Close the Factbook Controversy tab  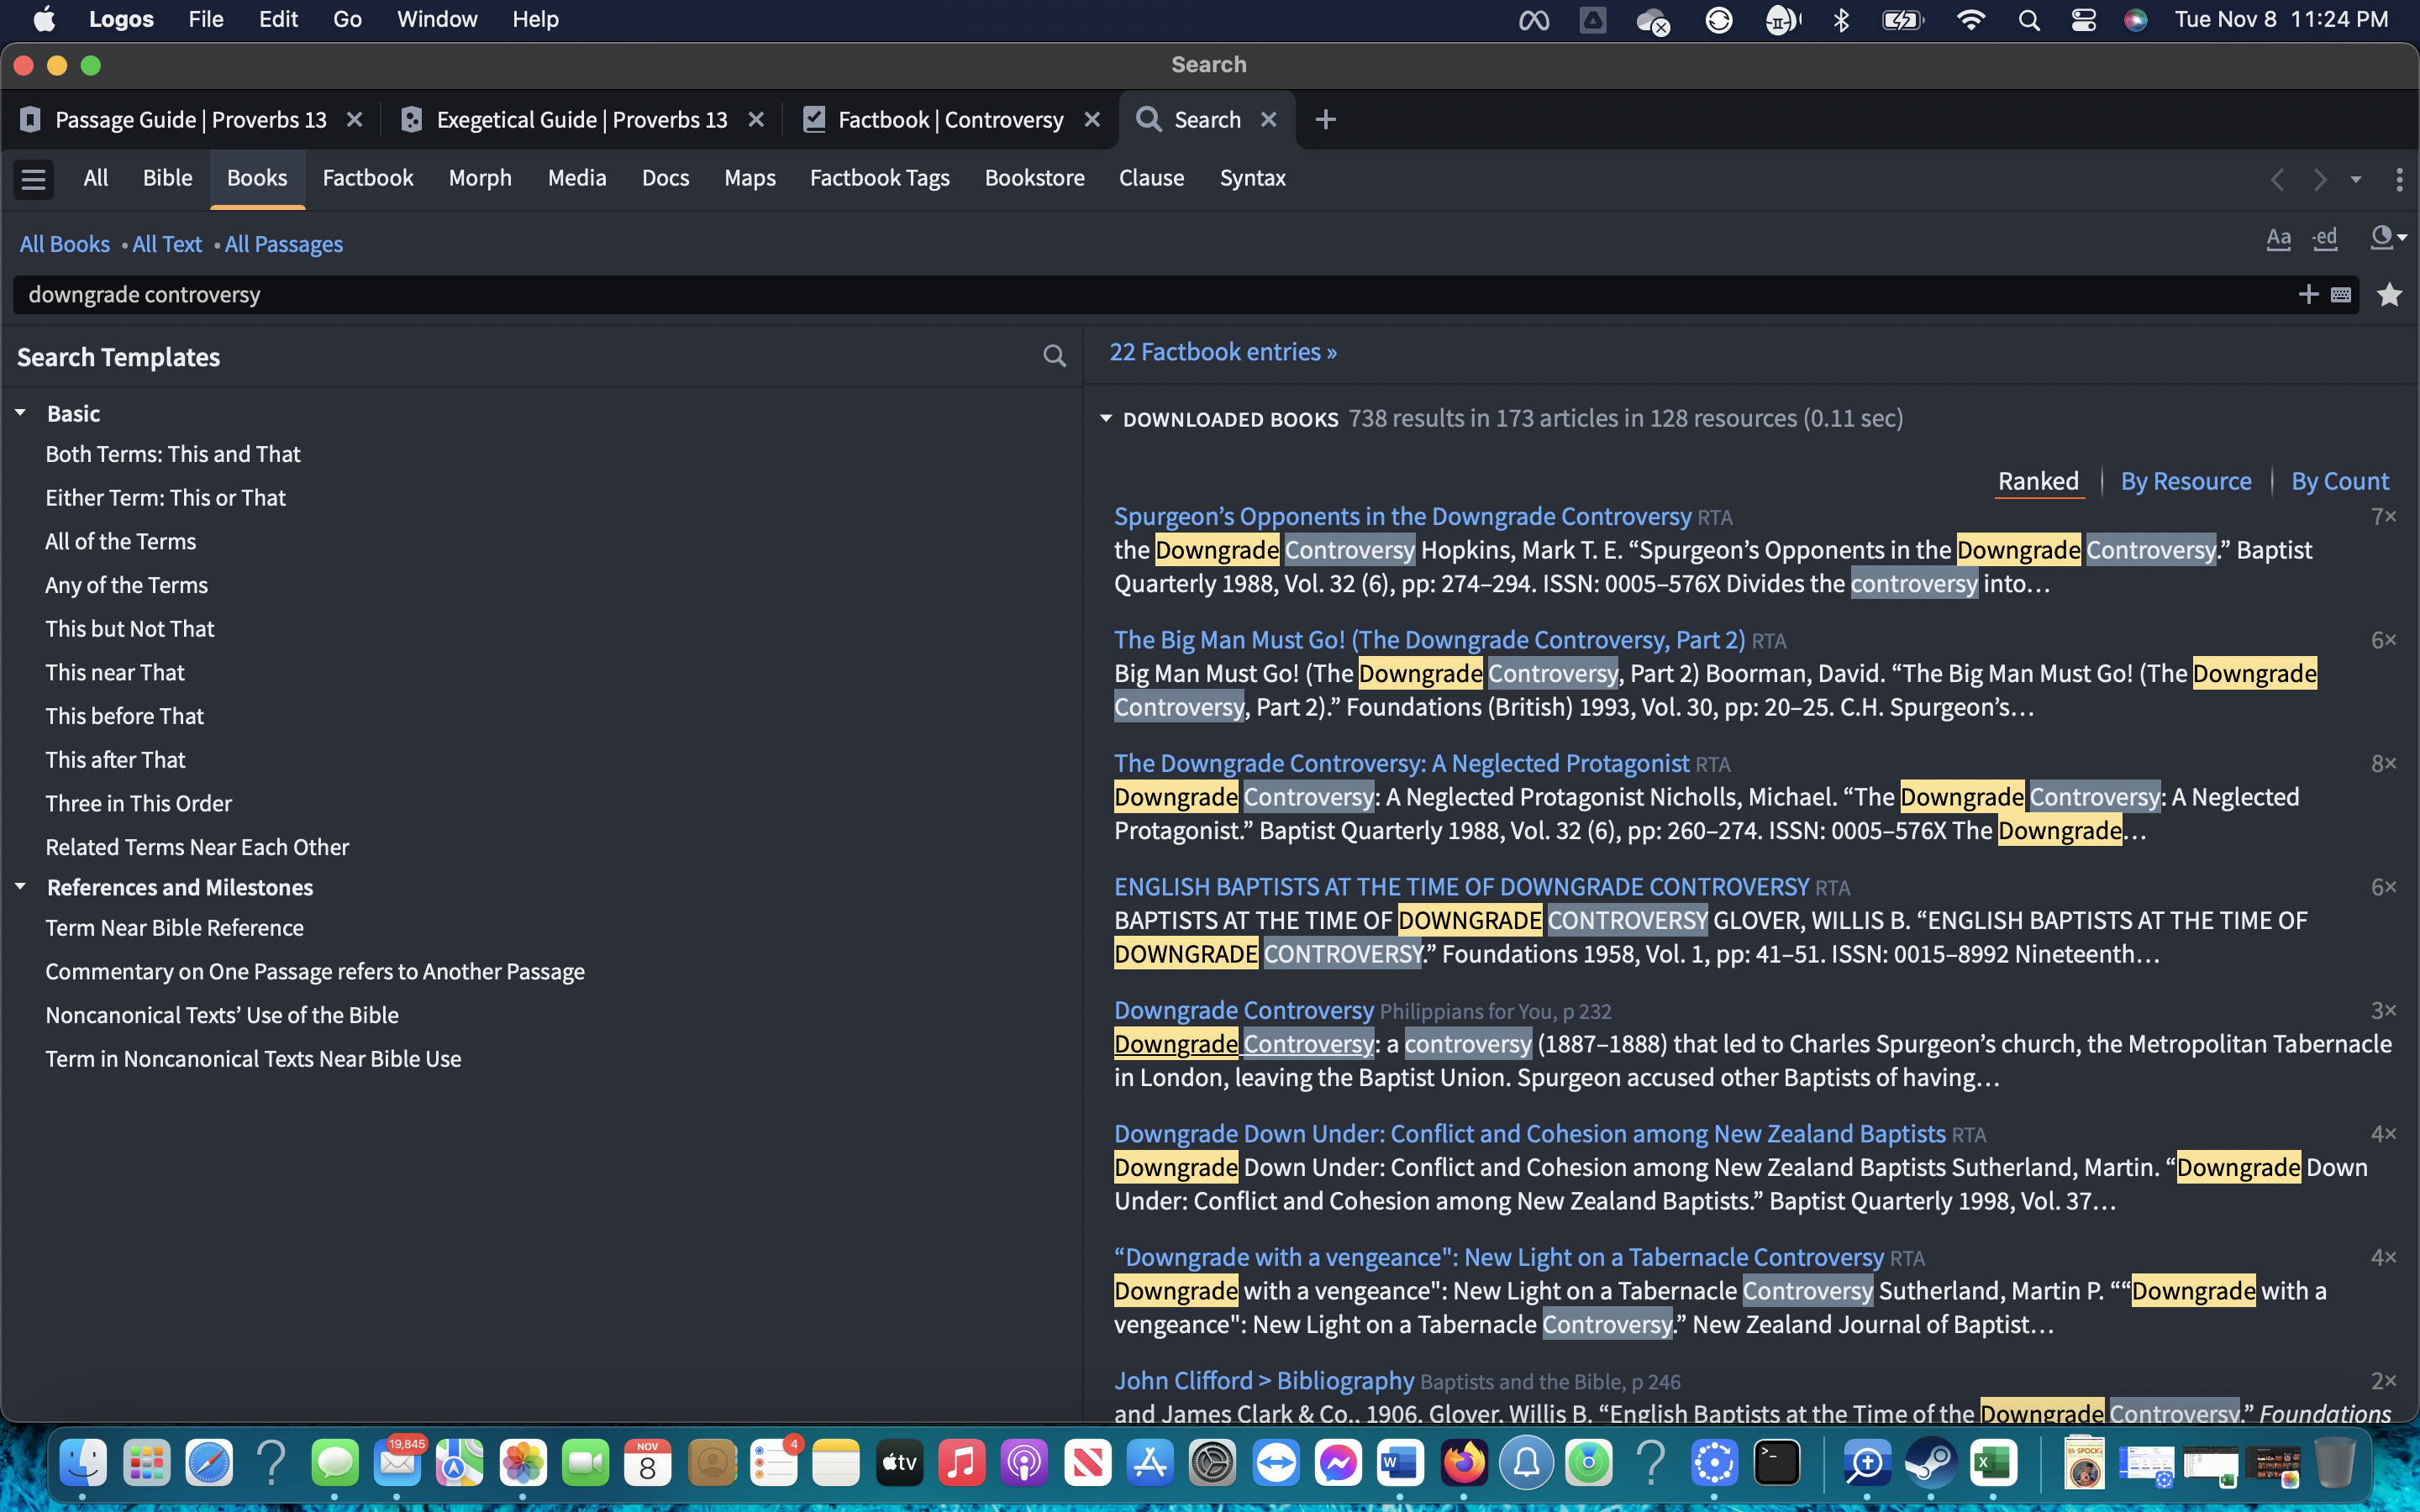[1092, 120]
